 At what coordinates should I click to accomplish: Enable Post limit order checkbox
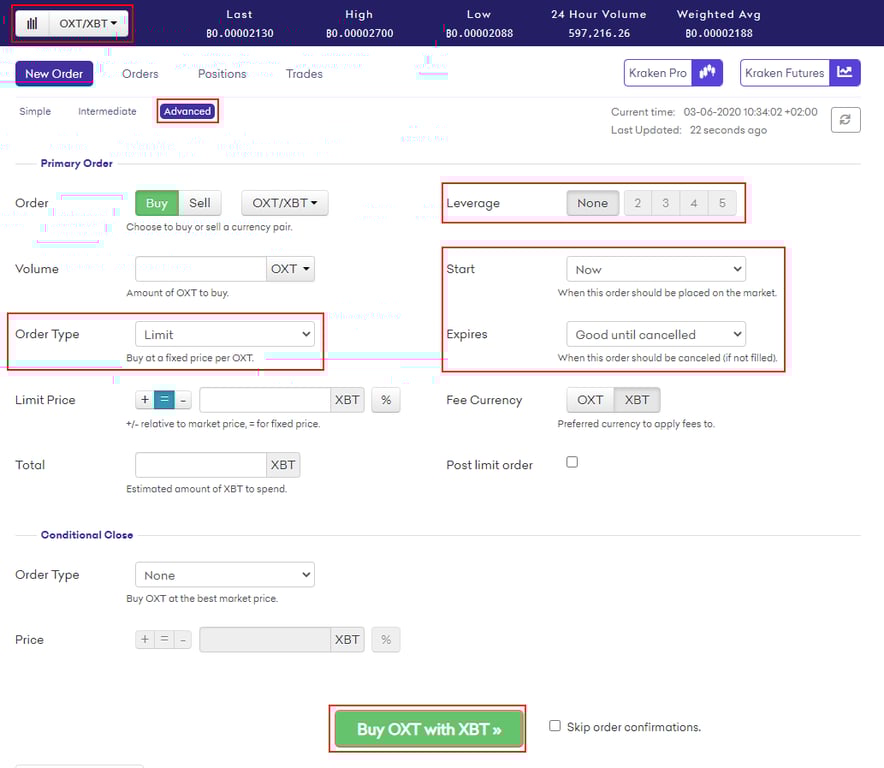click(572, 462)
